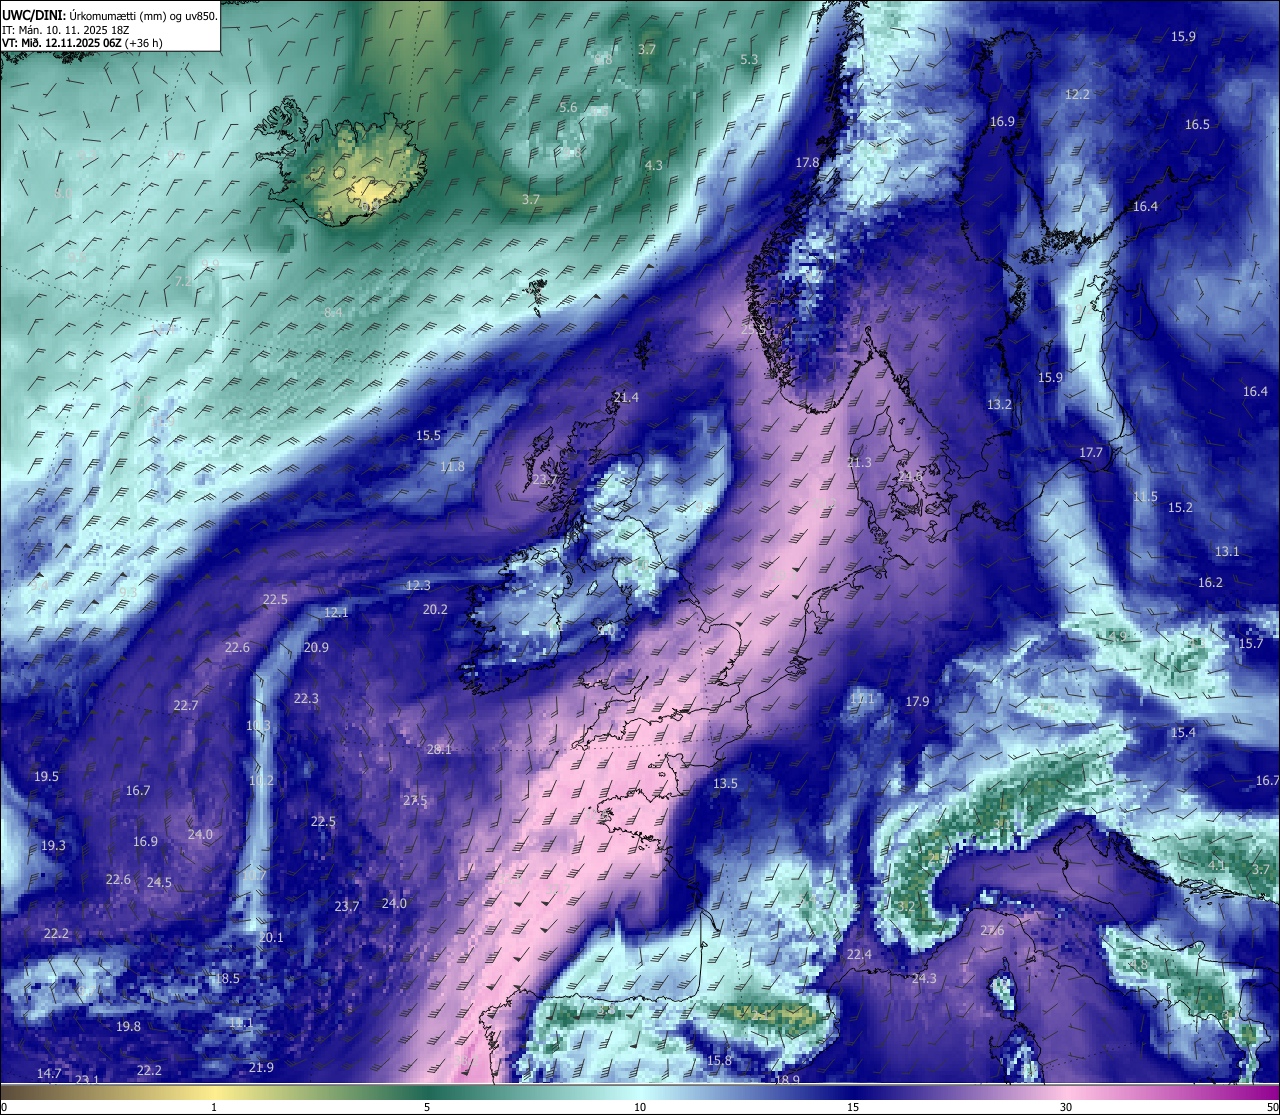Click the color scale label 1
This screenshot has width=1280, height=1115.
214,1106
